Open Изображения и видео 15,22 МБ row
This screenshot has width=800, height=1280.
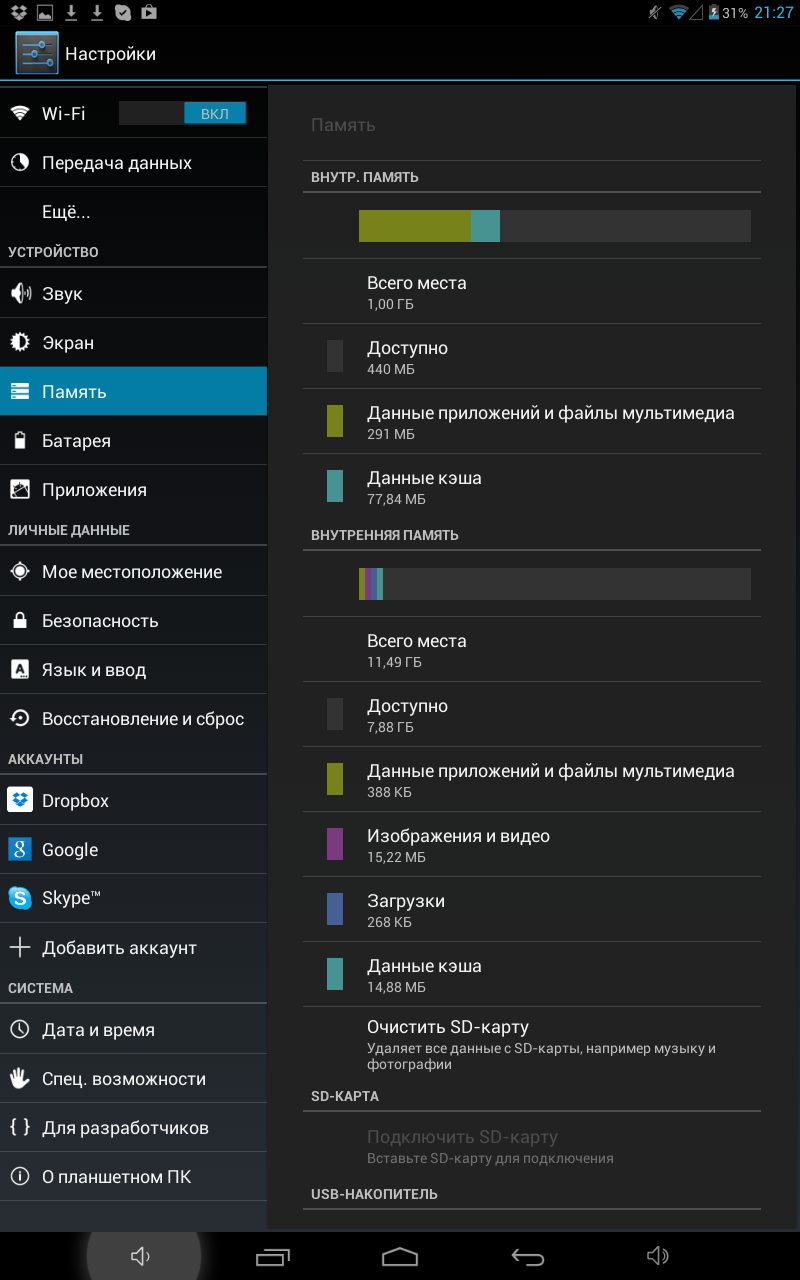(x=532, y=844)
